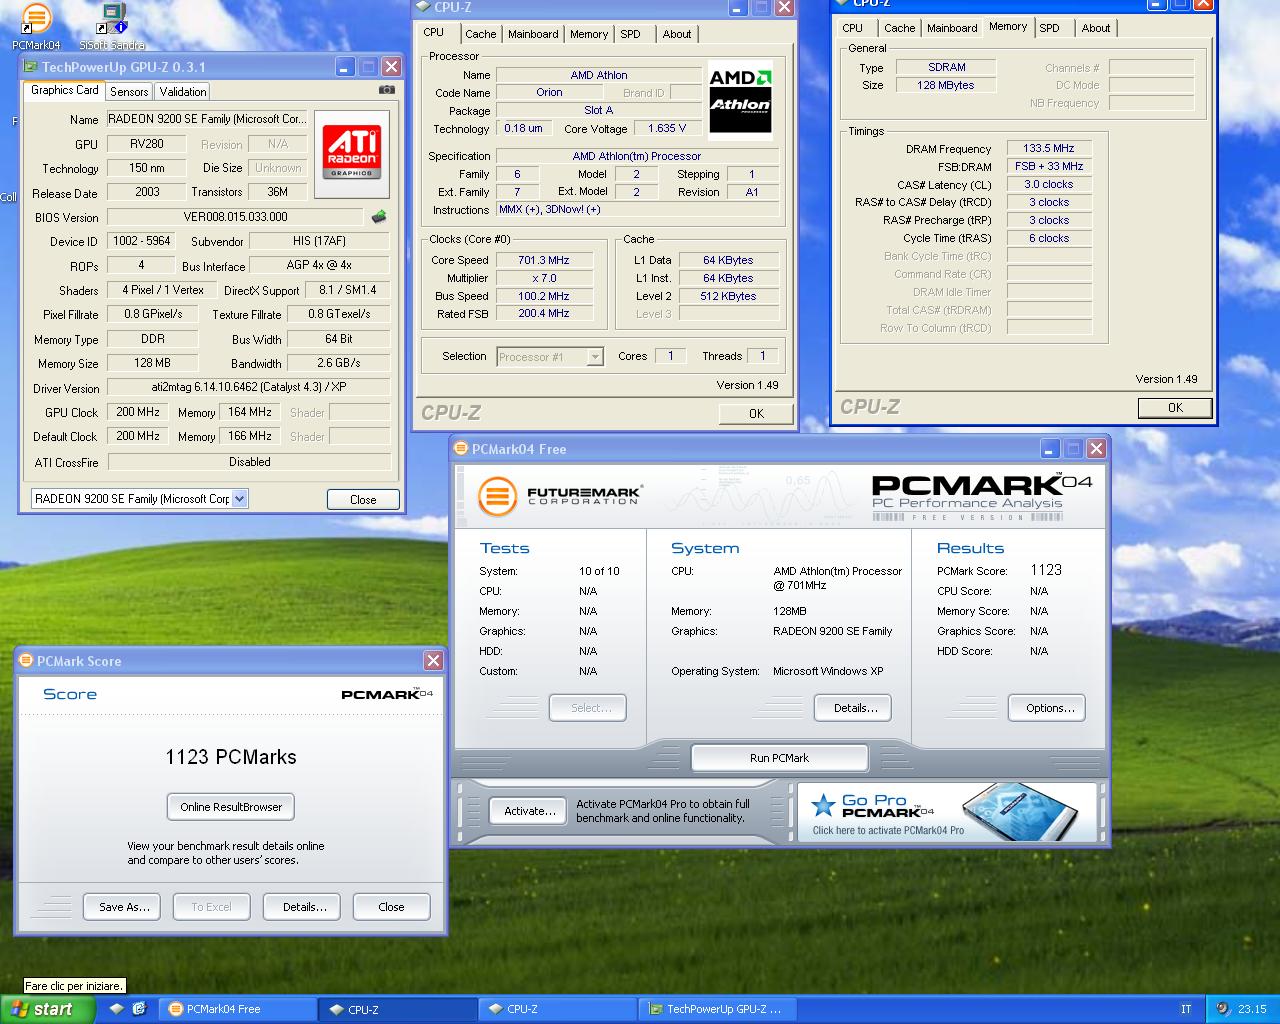Viewport: 1280px width, 1024px height.
Task: Click the Driver Version field in GPU-Z
Action: (248, 387)
